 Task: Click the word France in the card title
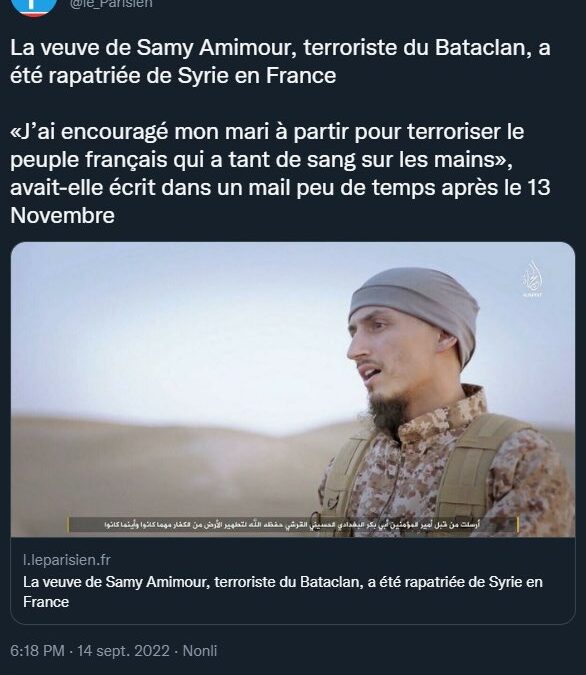[x=46, y=602]
